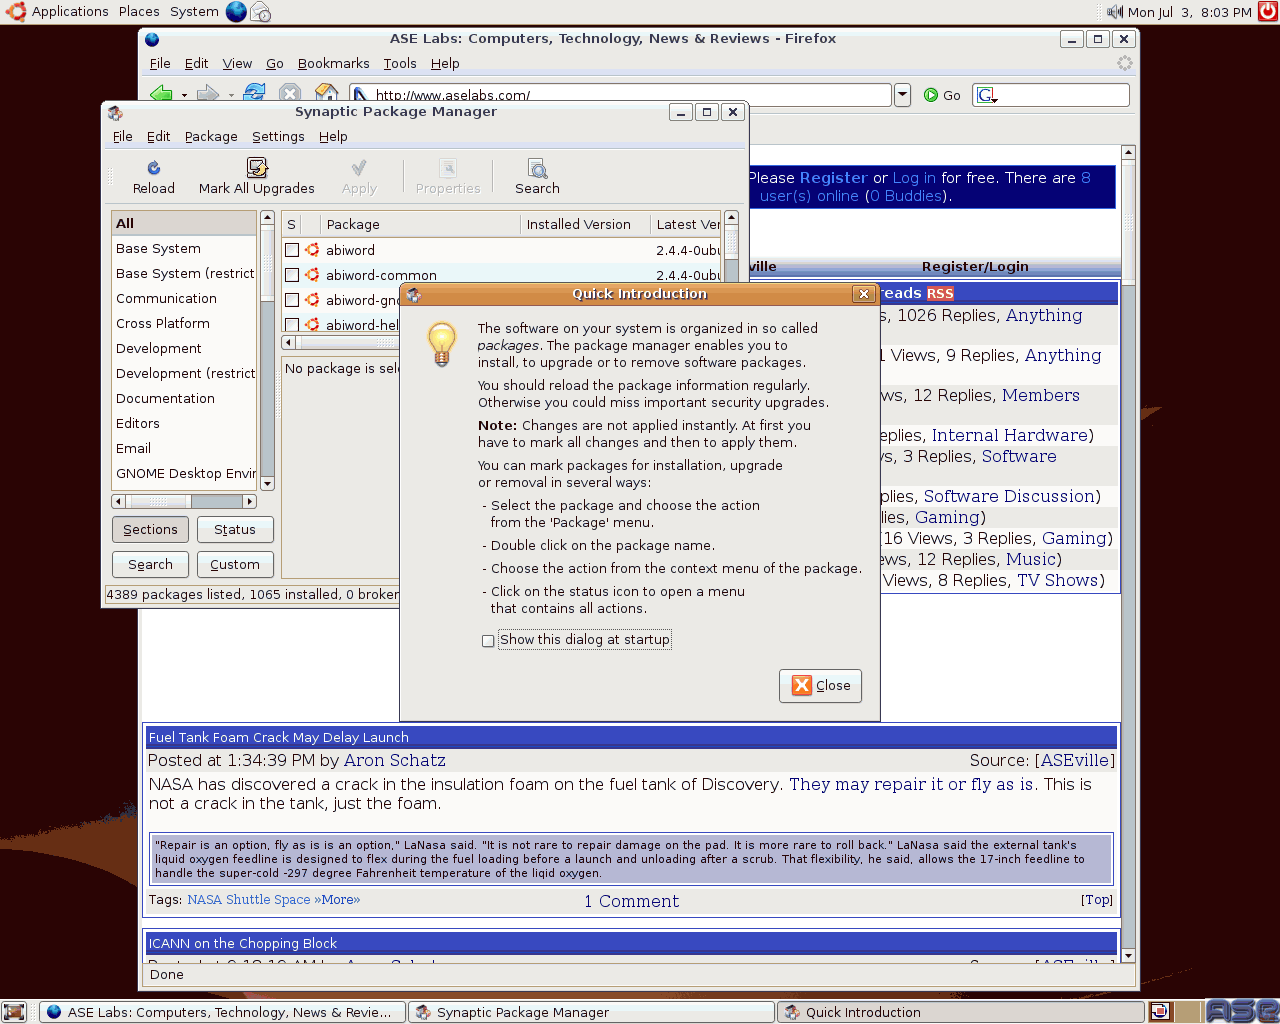The width and height of the screenshot is (1280, 1024).
Task: Click the 1 Comment link under the fuel tank article
Action: pyautogui.click(x=632, y=901)
